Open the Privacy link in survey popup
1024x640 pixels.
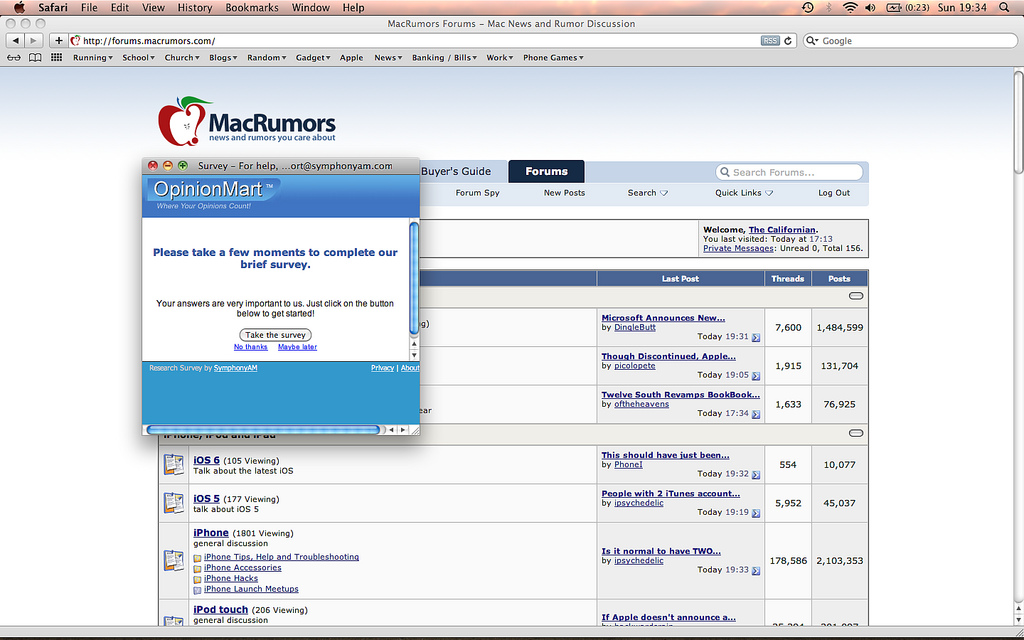coord(382,368)
